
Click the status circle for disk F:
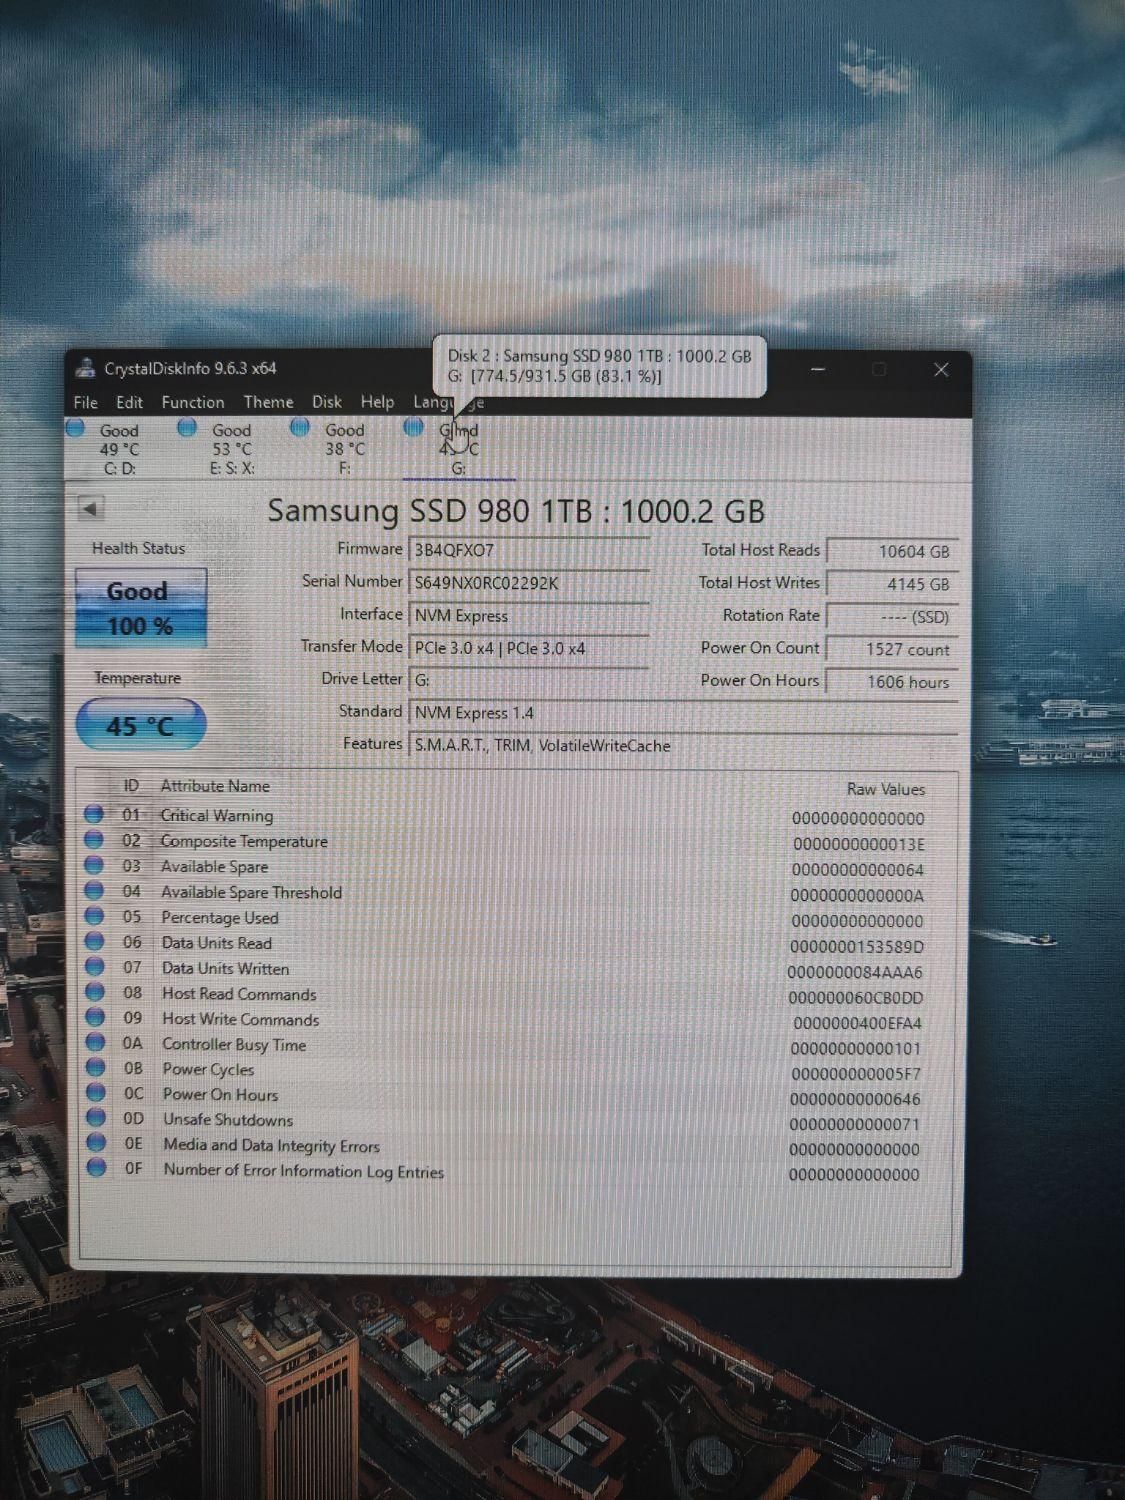(x=300, y=428)
